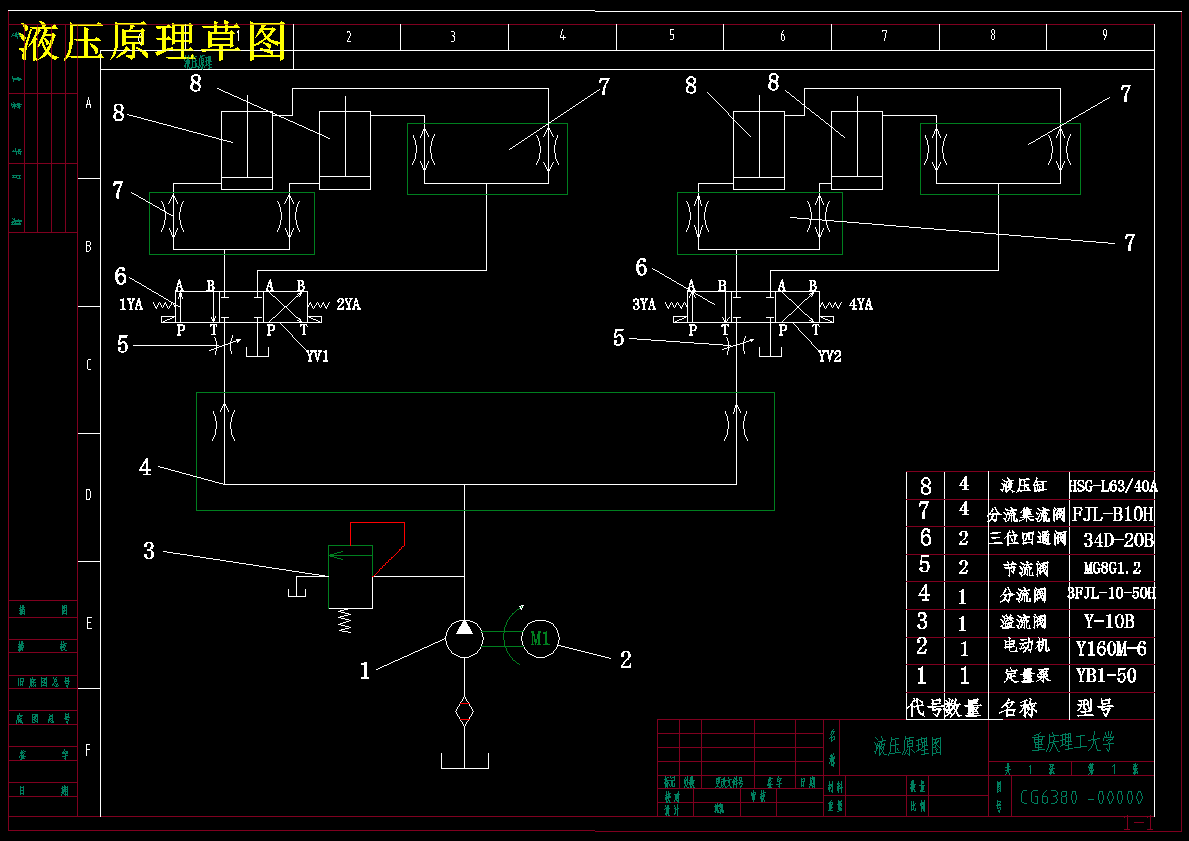Click the part name 三位四通阀 in the table
1189x841 pixels.
1027,539
